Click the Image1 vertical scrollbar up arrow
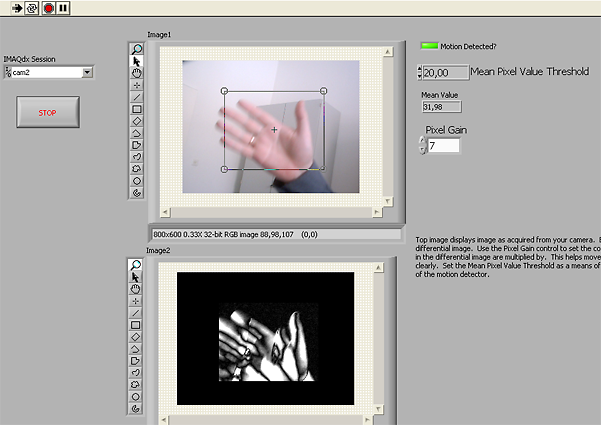601x425 pixels. (x=388, y=52)
